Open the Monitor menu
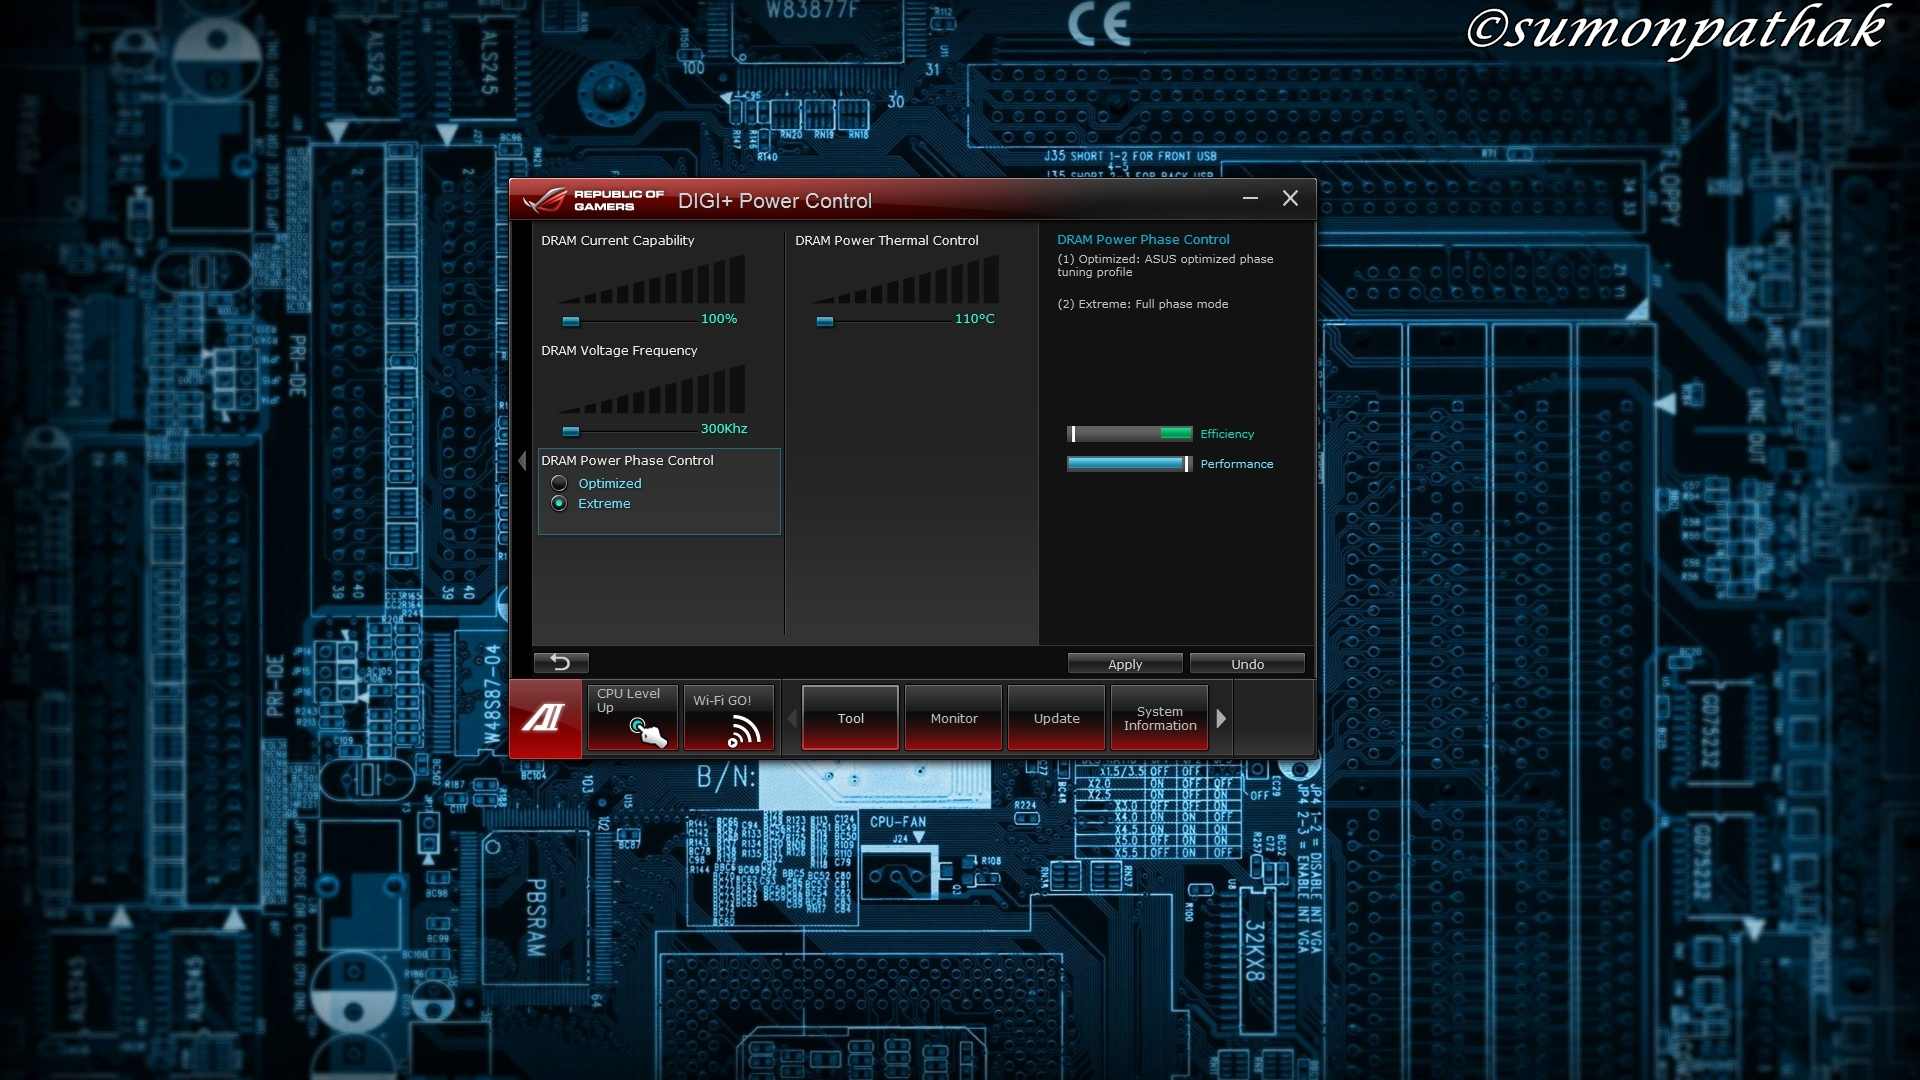This screenshot has height=1080, width=1920. tap(954, 718)
